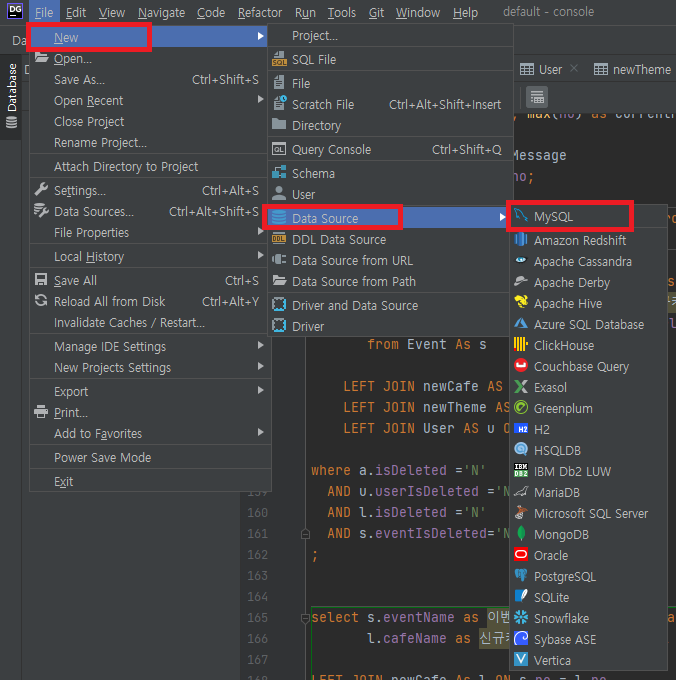Select the H2 database icon
Screen dimensions: 676x680
(x=521, y=429)
